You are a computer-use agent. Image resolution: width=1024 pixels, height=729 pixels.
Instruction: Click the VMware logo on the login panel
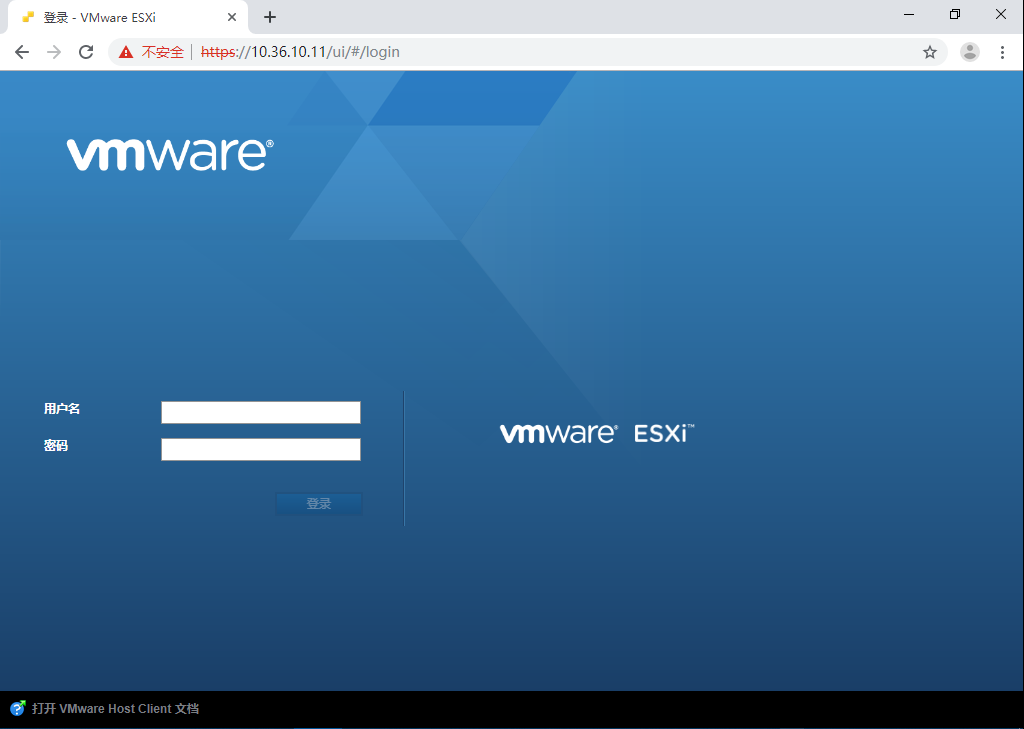pos(168,152)
